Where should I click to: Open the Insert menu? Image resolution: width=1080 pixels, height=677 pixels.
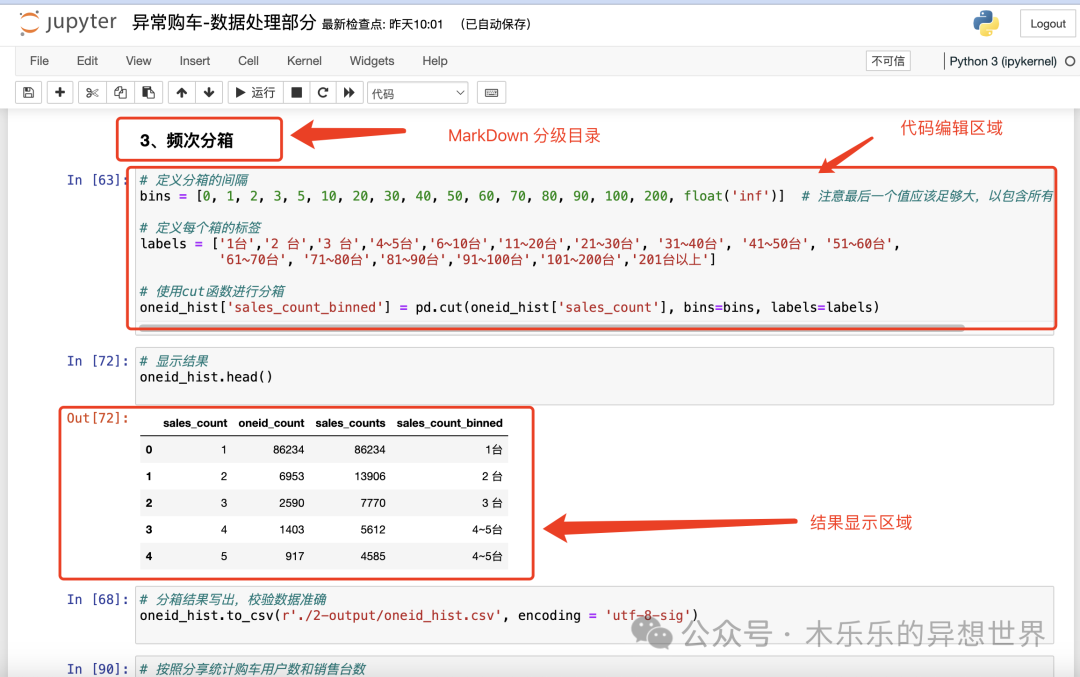pos(195,61)
